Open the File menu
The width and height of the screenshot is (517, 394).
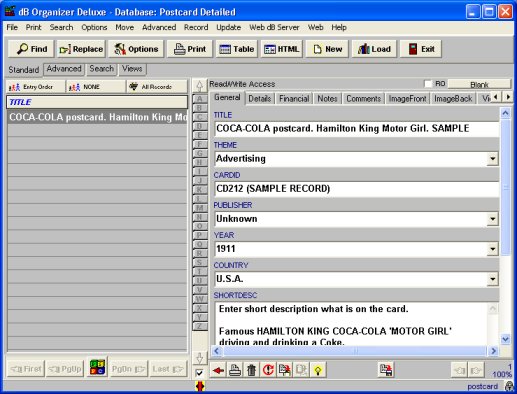12,27
